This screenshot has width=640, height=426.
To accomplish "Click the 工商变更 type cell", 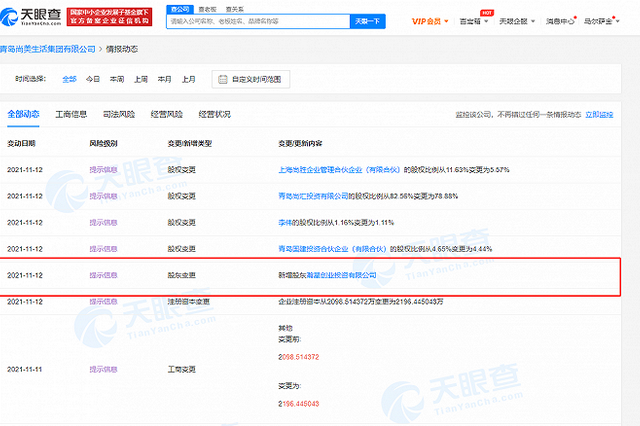I will pyautogui.click(x=182, y=369).
